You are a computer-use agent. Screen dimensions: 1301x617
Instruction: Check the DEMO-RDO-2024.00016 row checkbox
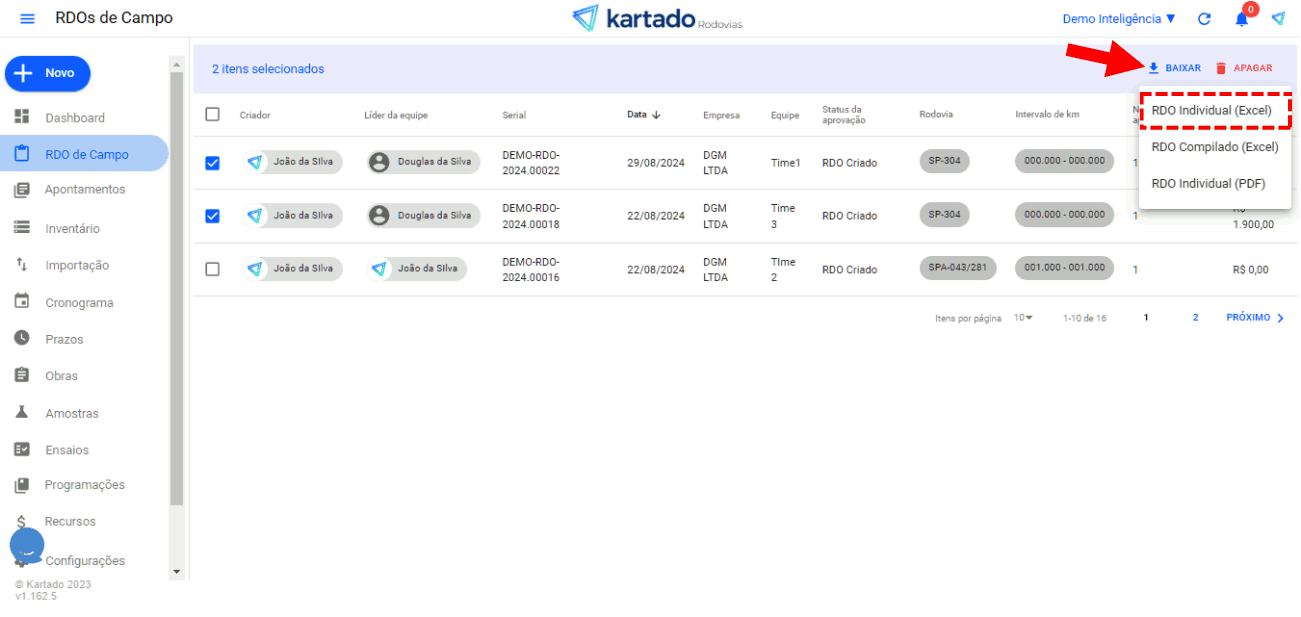point(212,269)
